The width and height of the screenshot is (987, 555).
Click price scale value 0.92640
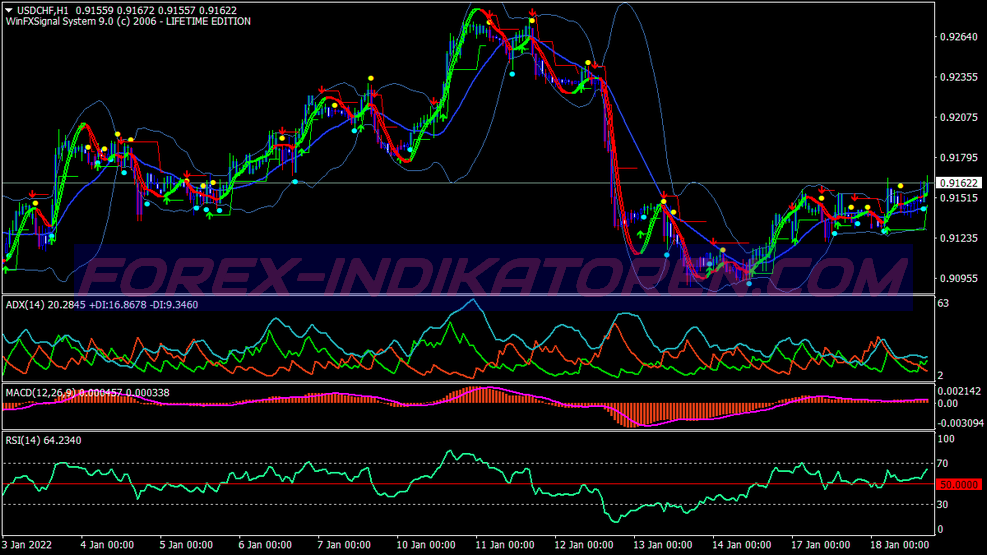959,37
